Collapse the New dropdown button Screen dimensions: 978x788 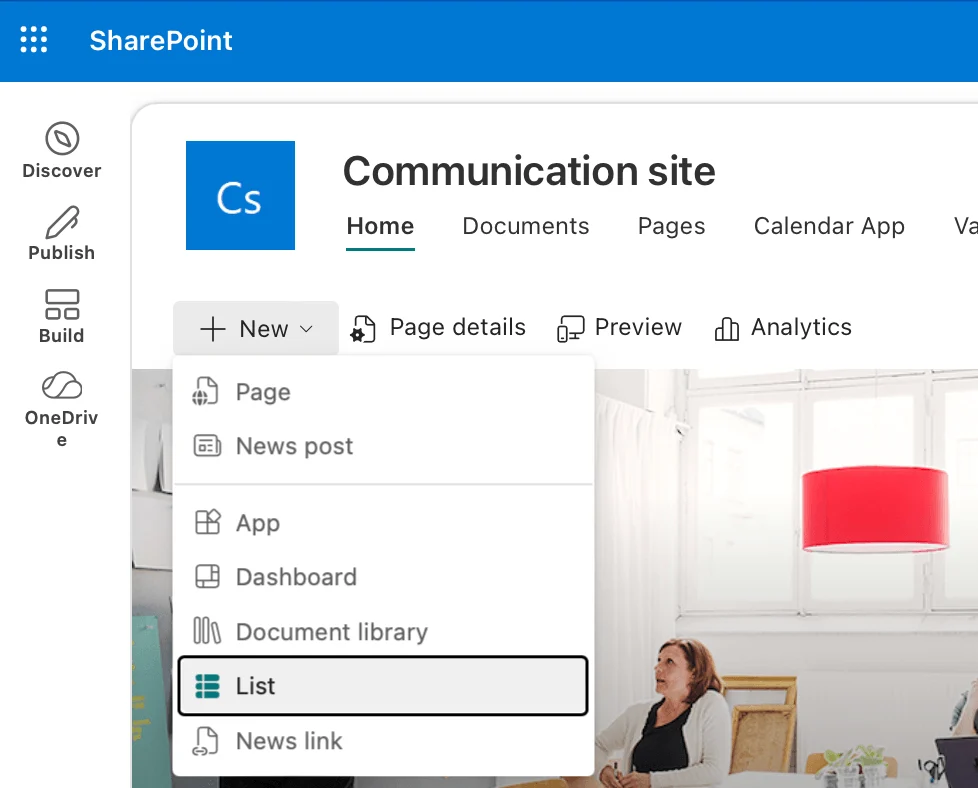[256, 328]
